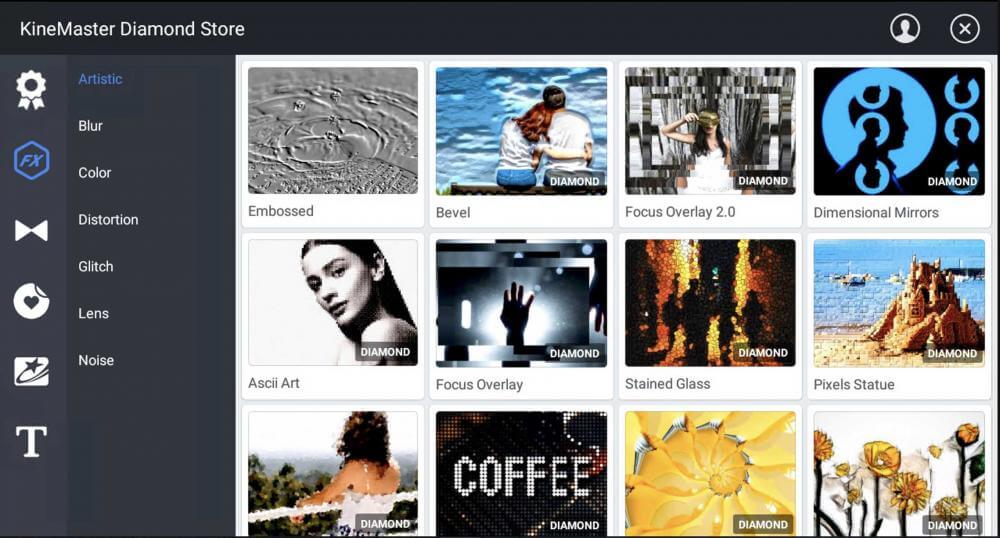Open the yellow poppies sketch thumbnail
1000x538 pixels.
[x=899, y=474]
